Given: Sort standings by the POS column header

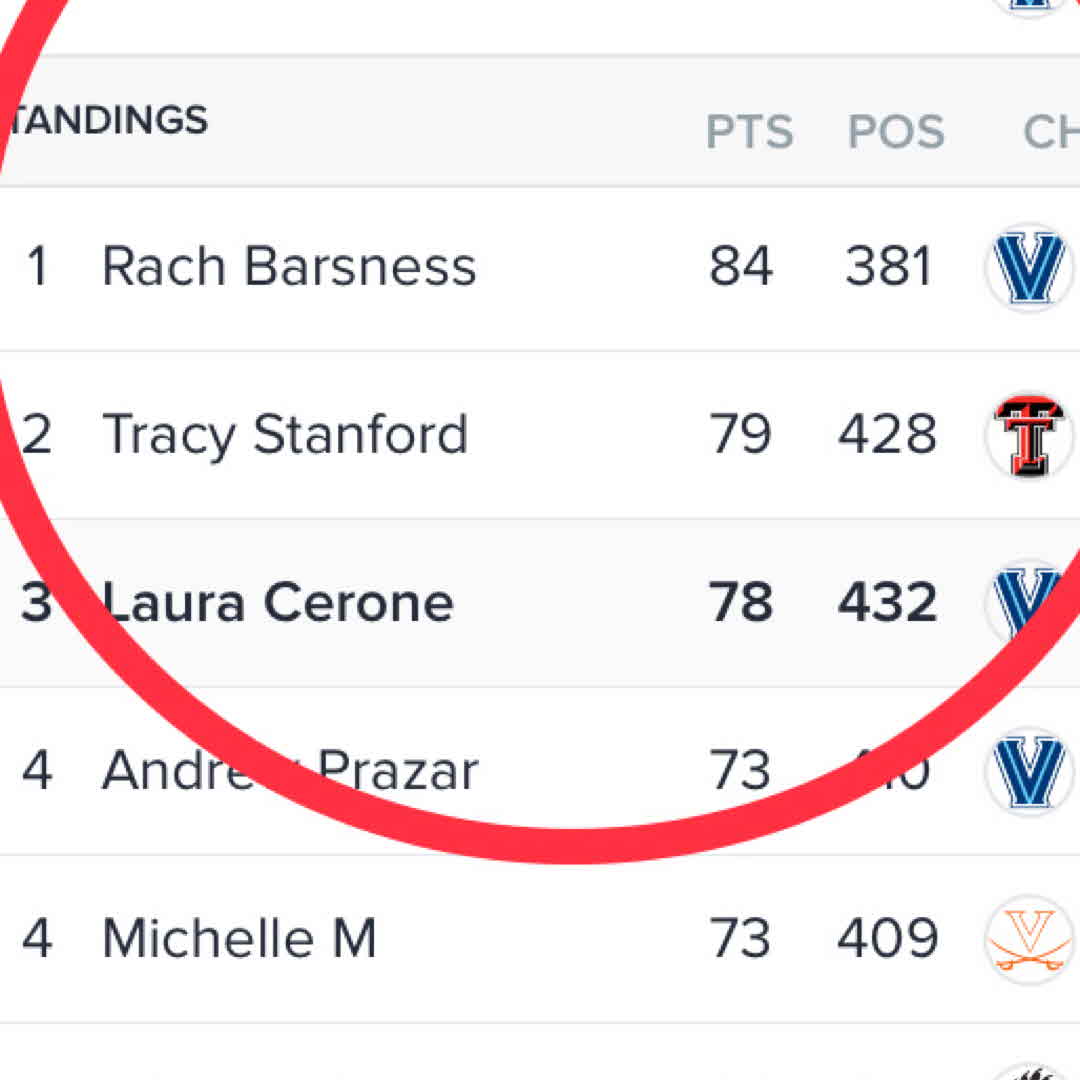Looking at the screenshot, I should coord(896,132).
